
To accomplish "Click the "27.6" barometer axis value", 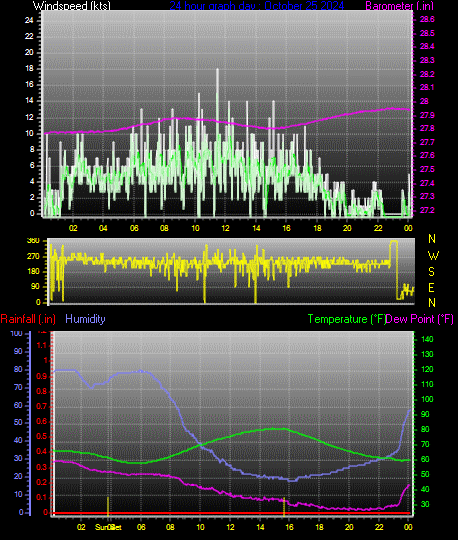I will [x=427, y=156].
